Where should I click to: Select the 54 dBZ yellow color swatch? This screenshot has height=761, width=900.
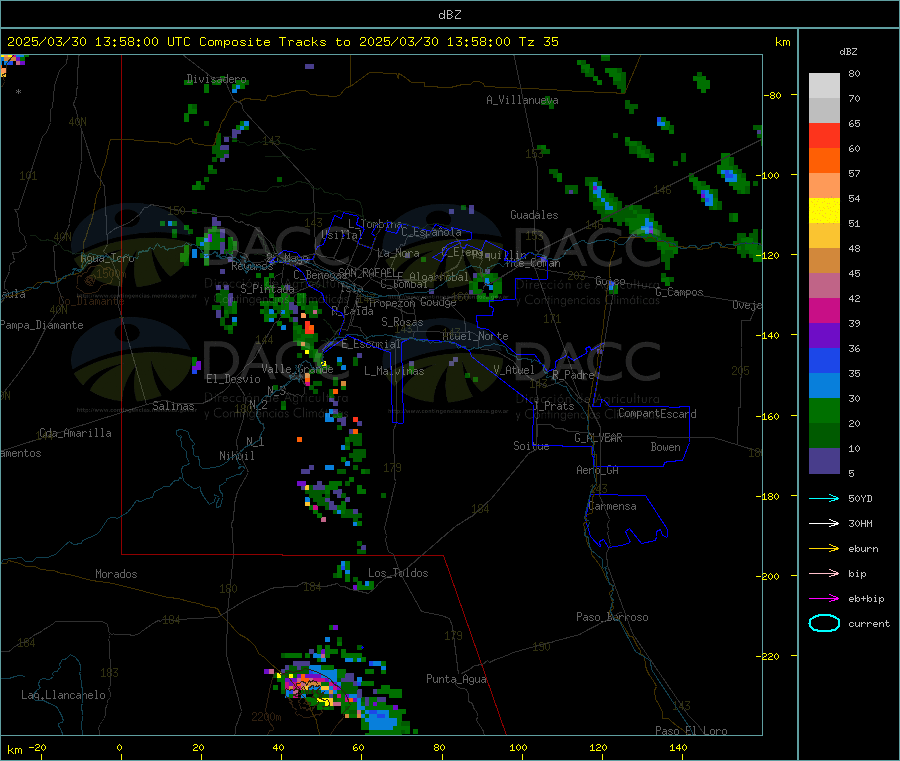pyautogui.click(x=824, y=211)
